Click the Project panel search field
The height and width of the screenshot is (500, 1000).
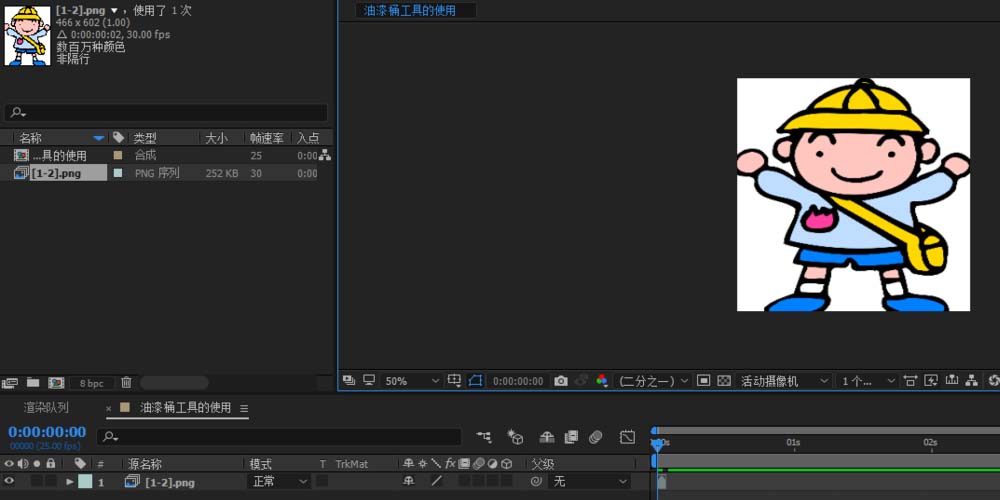pos(170,113)
